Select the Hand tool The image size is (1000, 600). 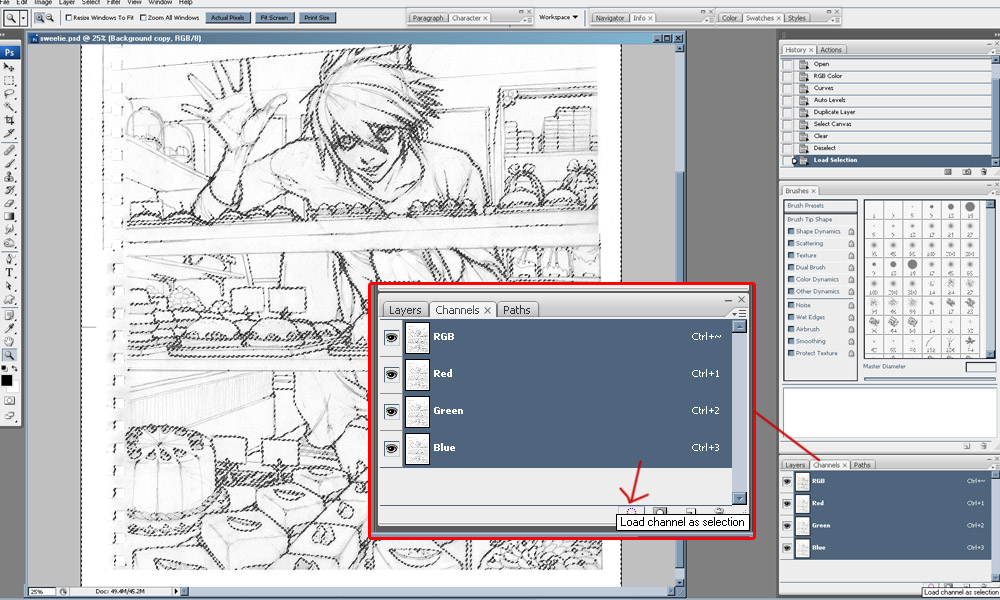[9, 342]
